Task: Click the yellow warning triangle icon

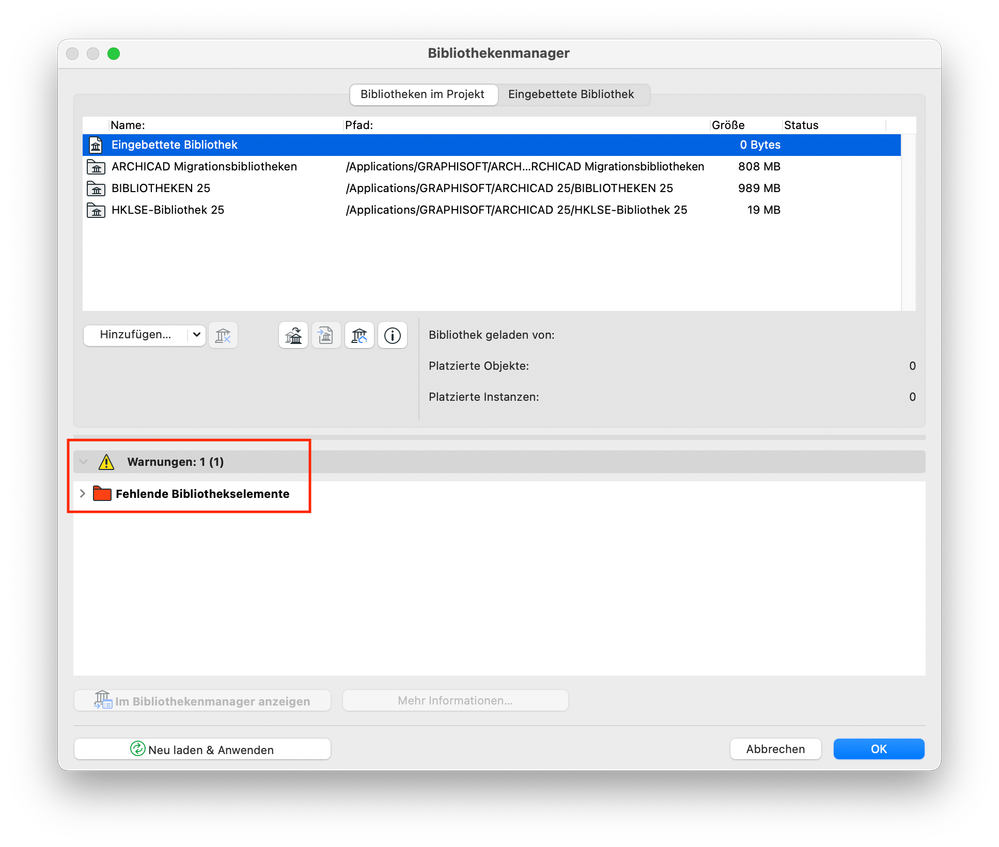Action: tap(106, 462)
